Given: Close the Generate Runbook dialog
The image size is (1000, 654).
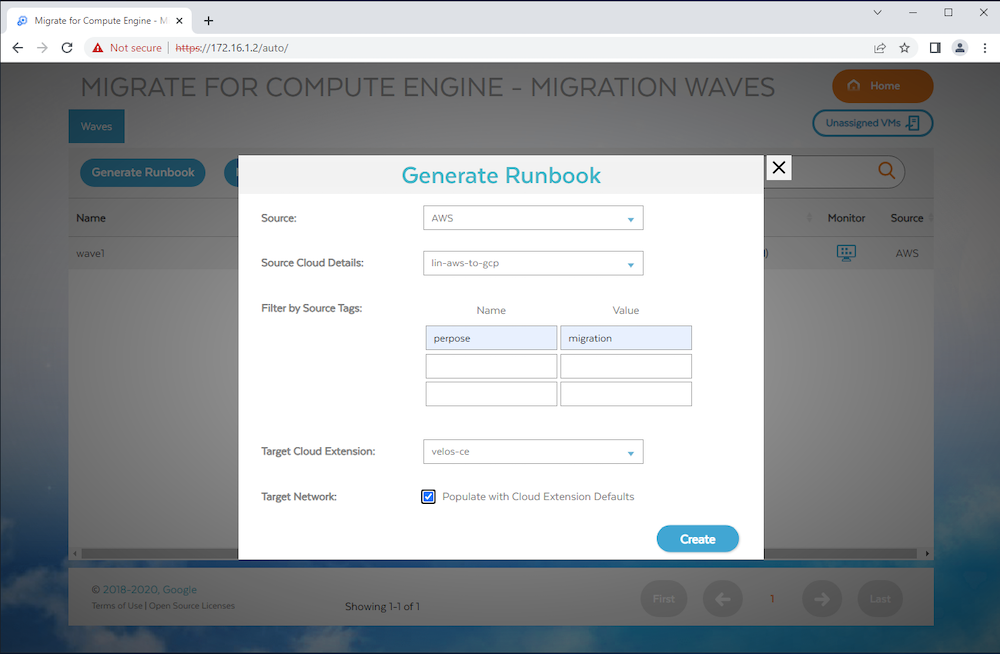Looking at the screenshot, I should 779,168.
